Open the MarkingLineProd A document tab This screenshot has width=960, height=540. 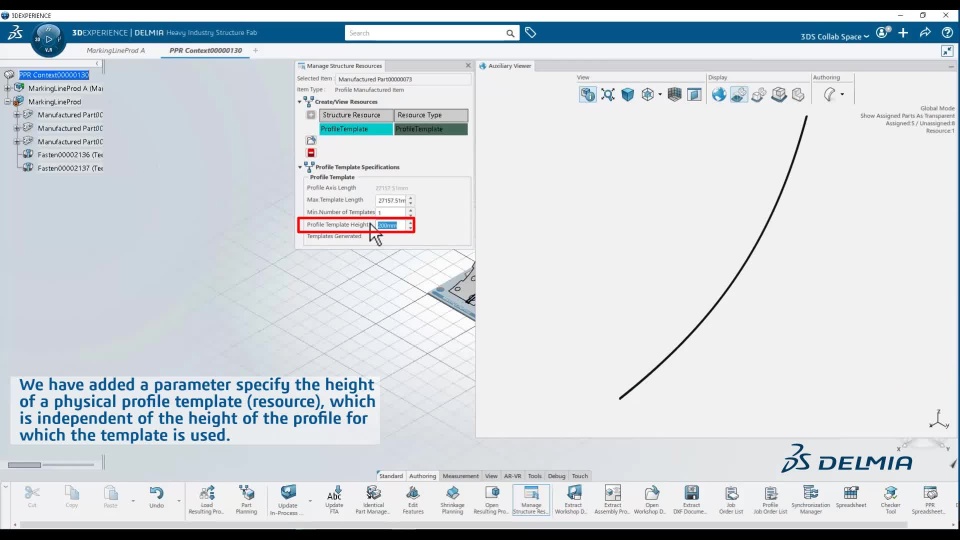point(116,50)
